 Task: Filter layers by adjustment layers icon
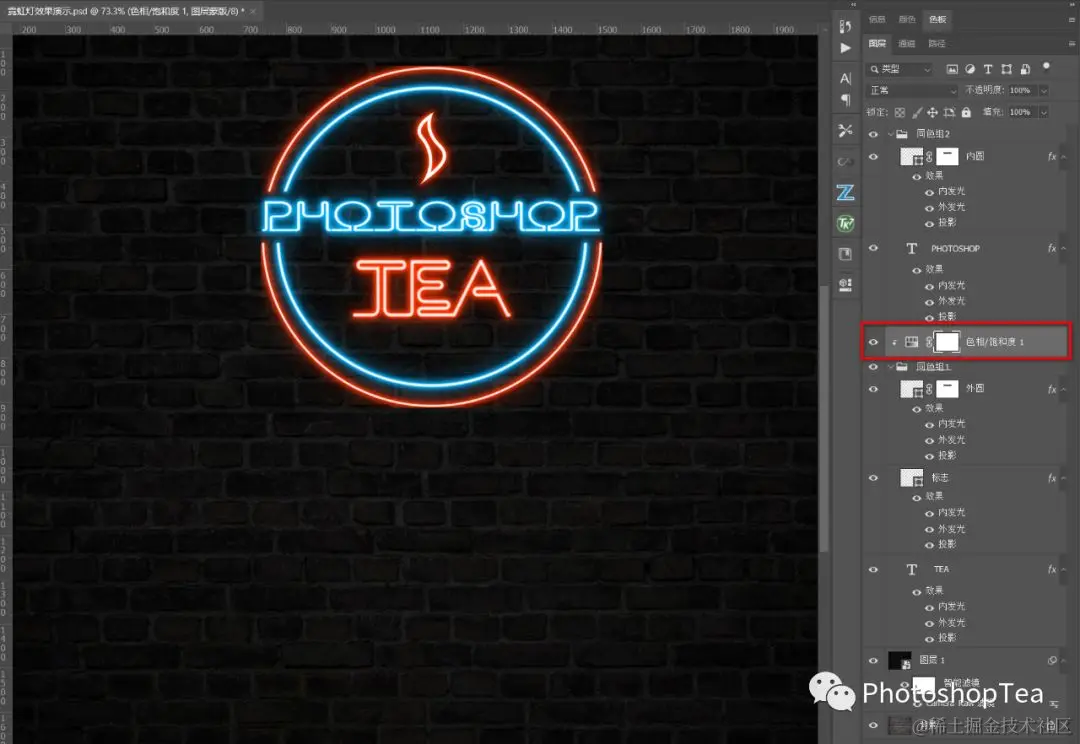point(970,69)
